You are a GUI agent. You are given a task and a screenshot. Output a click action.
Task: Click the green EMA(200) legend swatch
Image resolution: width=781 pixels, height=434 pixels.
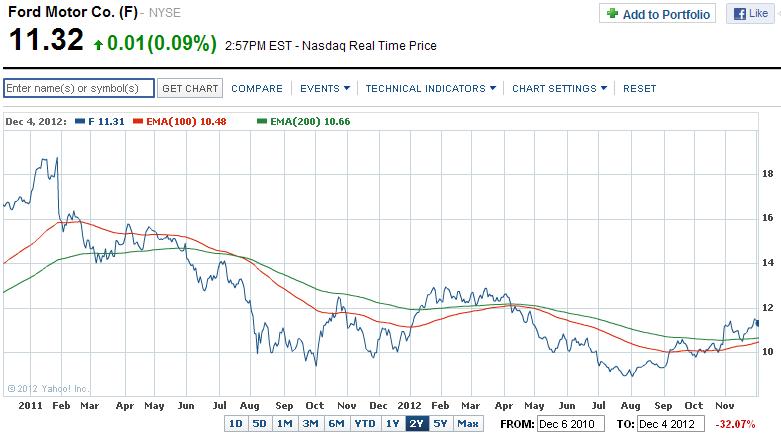[262, 121]
